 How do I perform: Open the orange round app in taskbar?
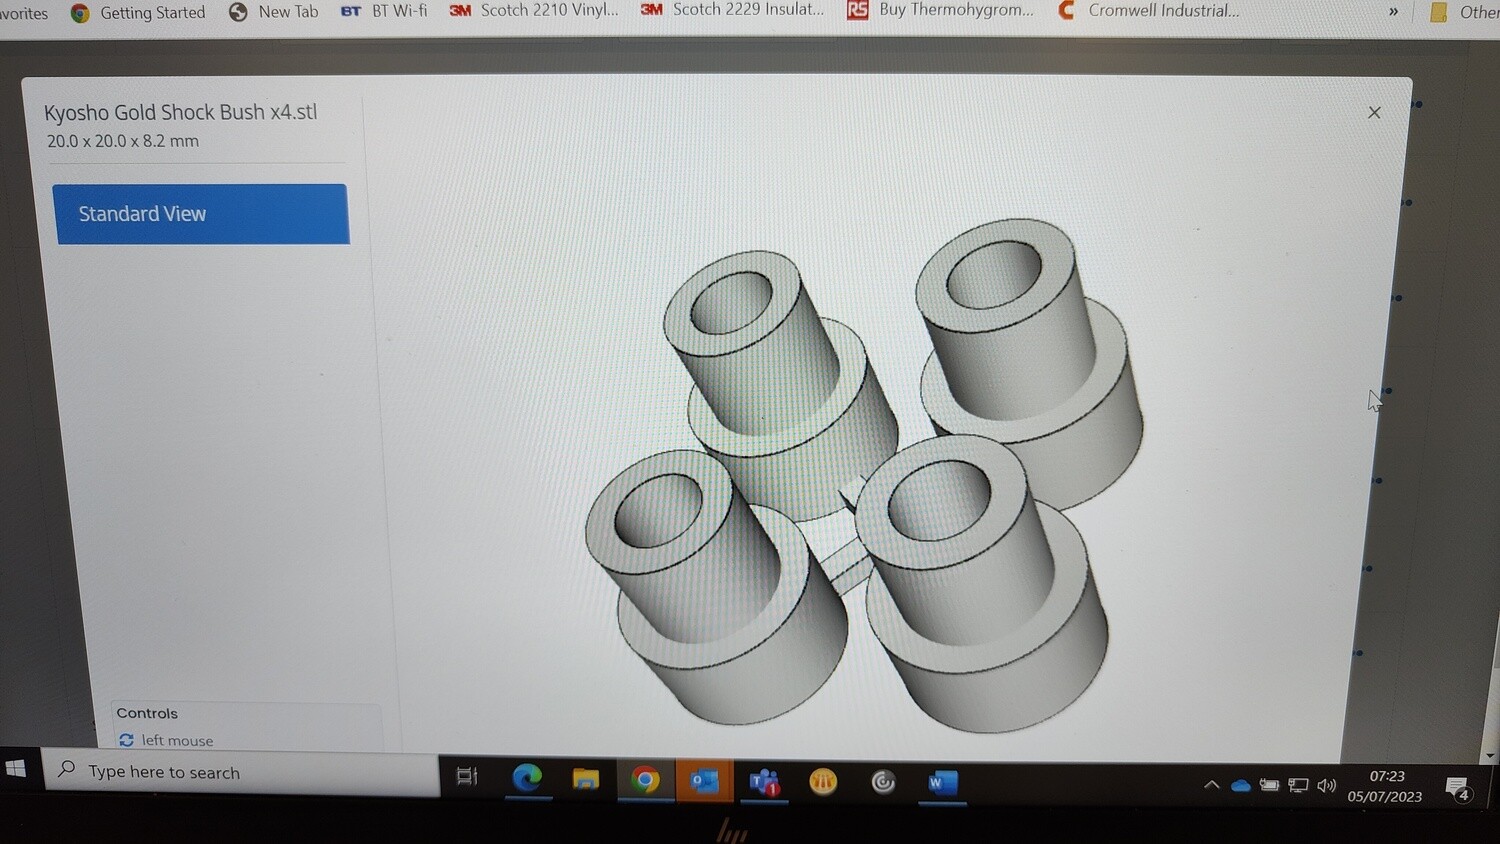coord(823,782)
